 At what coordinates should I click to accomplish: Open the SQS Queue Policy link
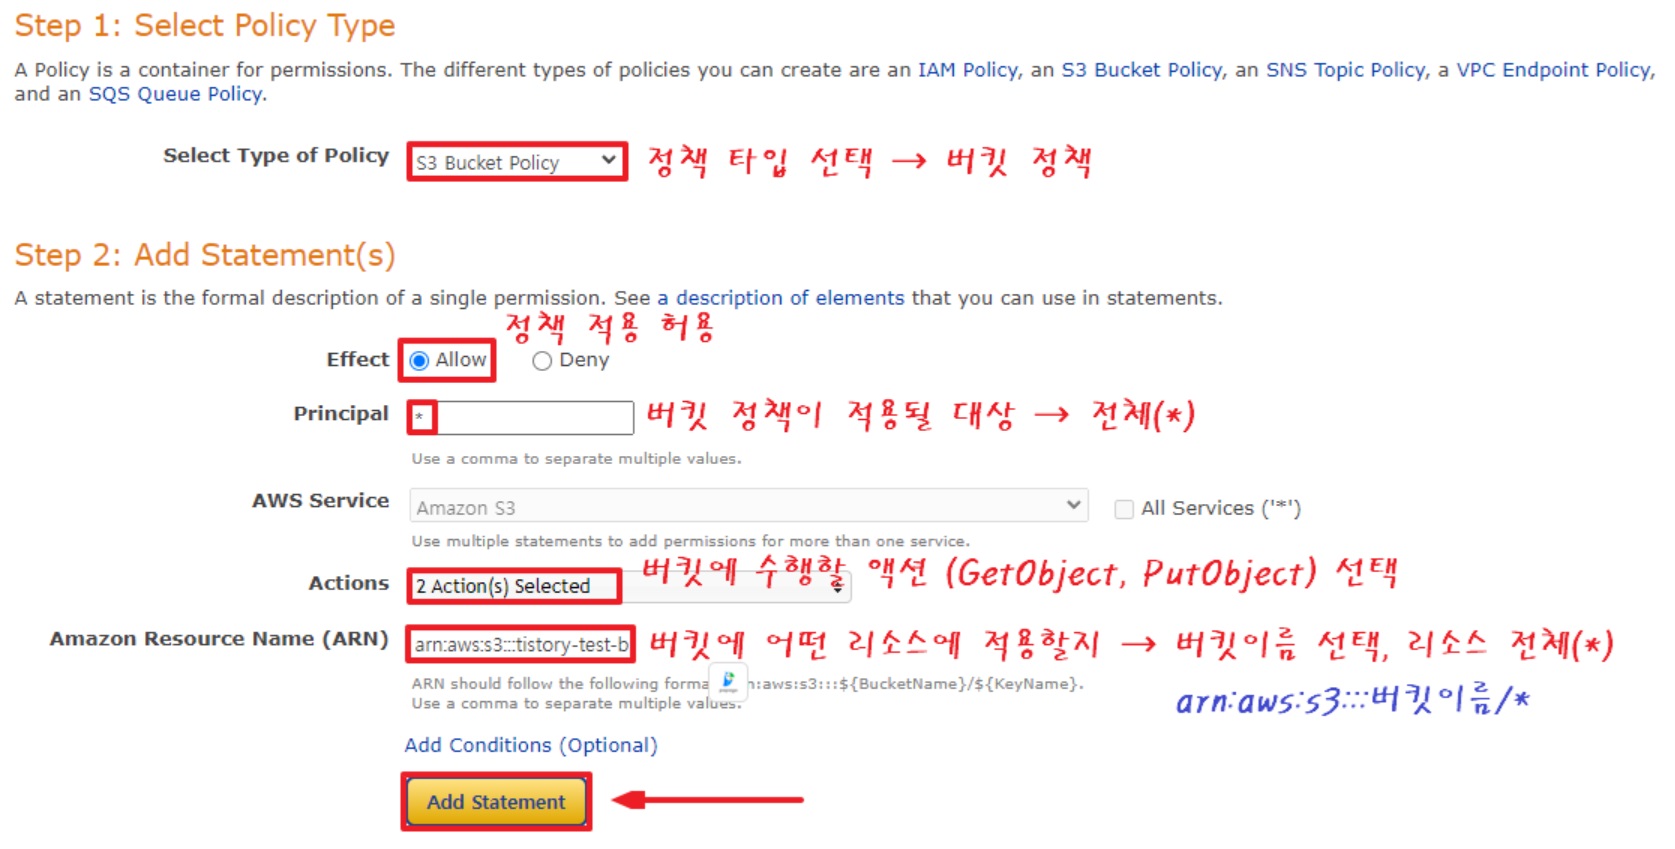pyautogui.click(x=175, y=94)
